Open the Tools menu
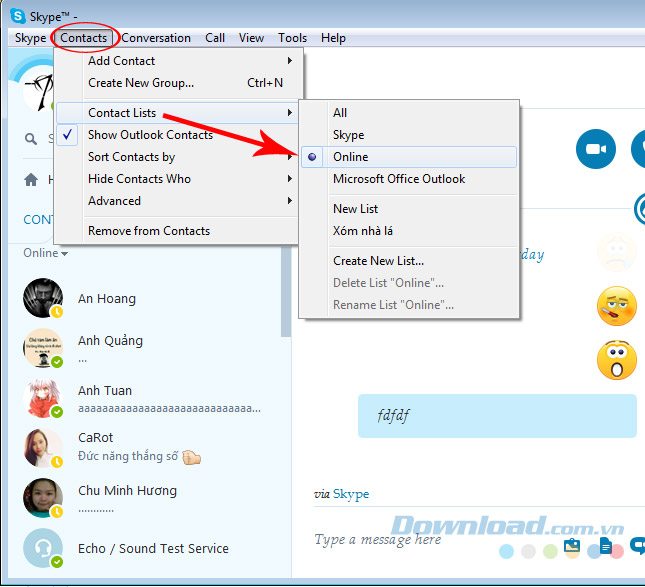This screenshot has height=587, width=645. click(x=292, y=38)
